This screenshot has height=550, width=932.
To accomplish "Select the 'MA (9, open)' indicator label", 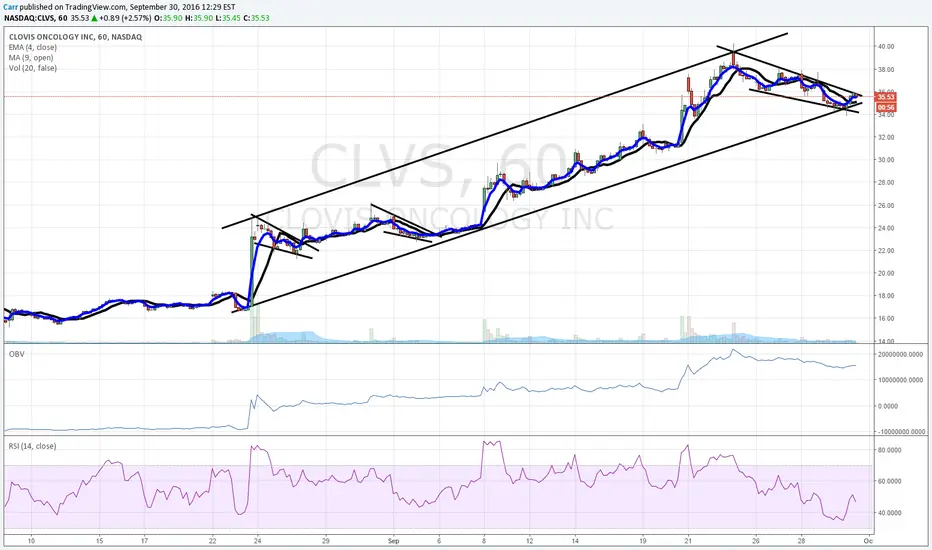I will pos(31,58).
